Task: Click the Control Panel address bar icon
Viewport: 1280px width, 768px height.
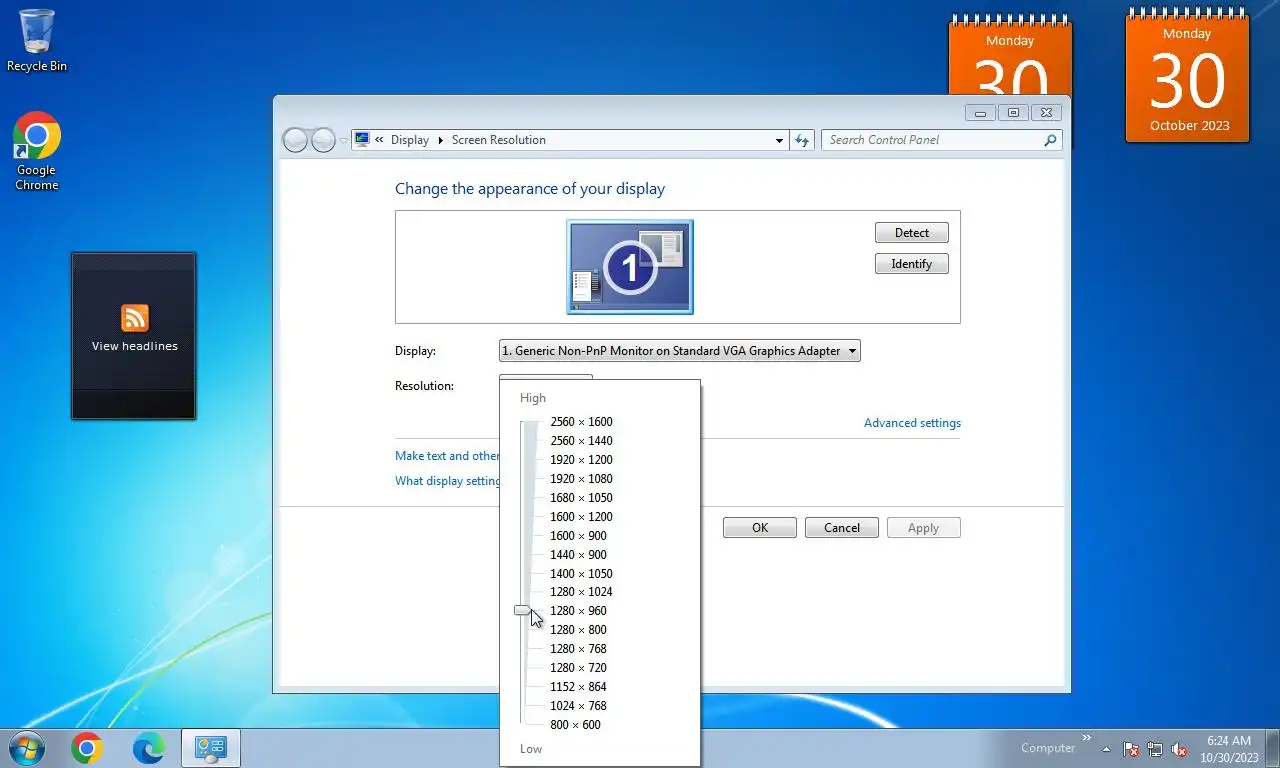Action: click(x=362, y=140)
